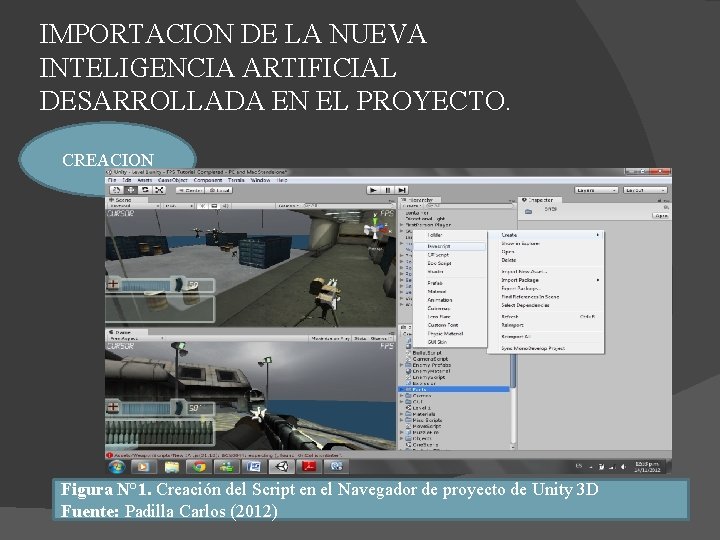Viewport: 720px width, 540px height.
Task: Choose Cubemap in the Create submenu
Action: [x=450, y=309]
